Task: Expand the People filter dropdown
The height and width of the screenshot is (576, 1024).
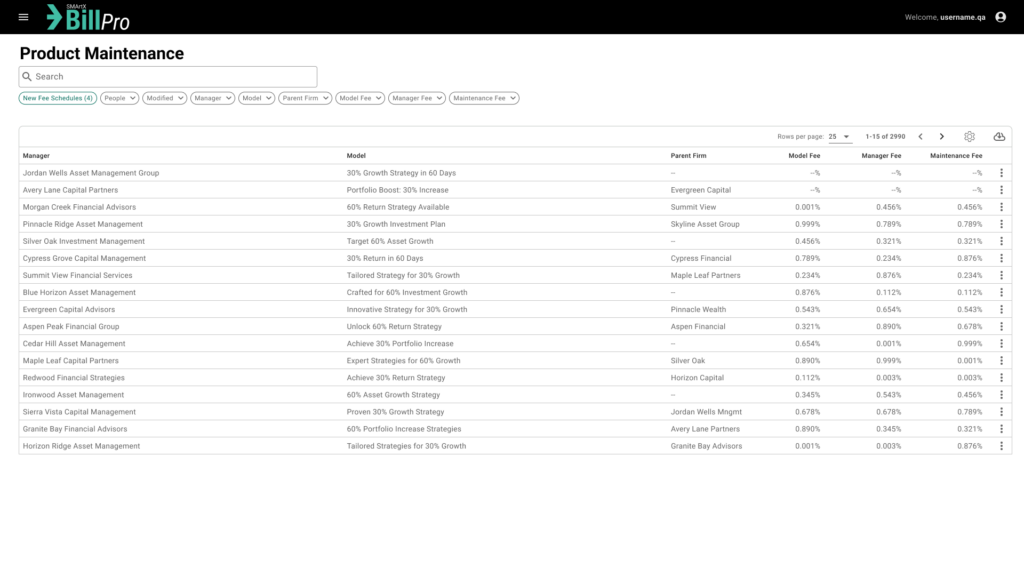Action: [119, 98]
